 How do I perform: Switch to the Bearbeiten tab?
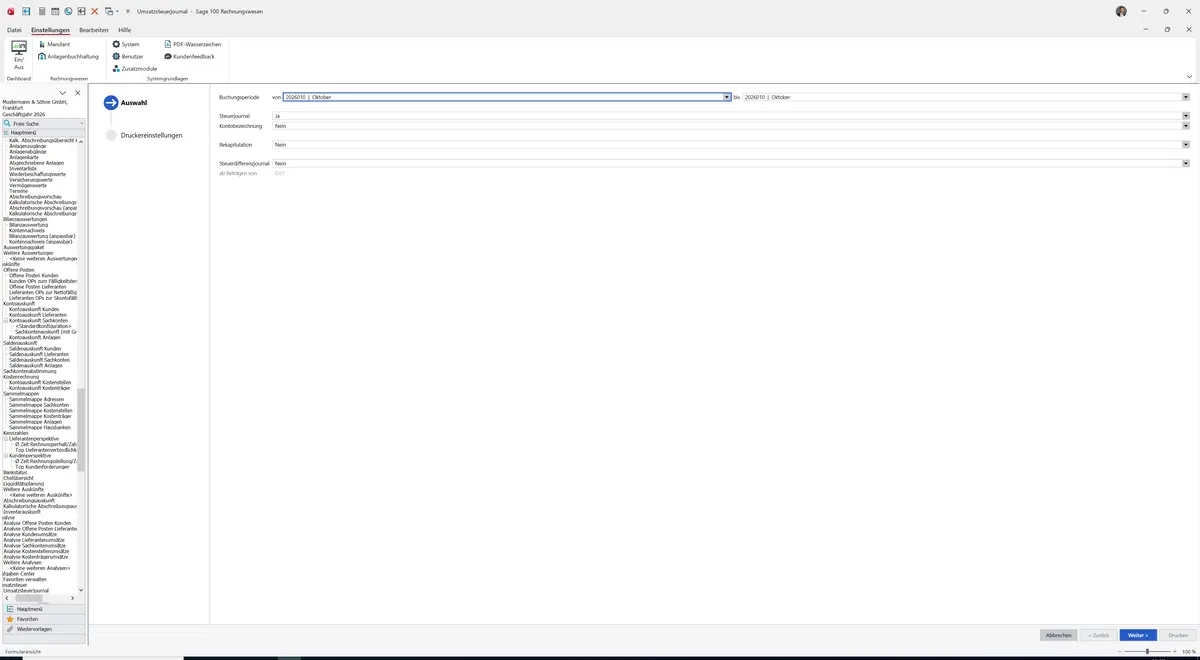point(94,30)
